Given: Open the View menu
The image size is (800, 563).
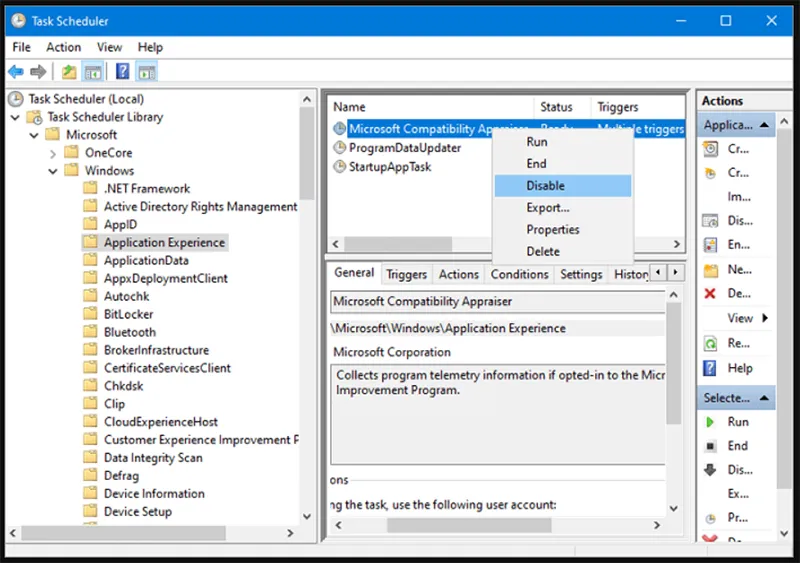Looking at the screenshot, I should pos(109,47).
